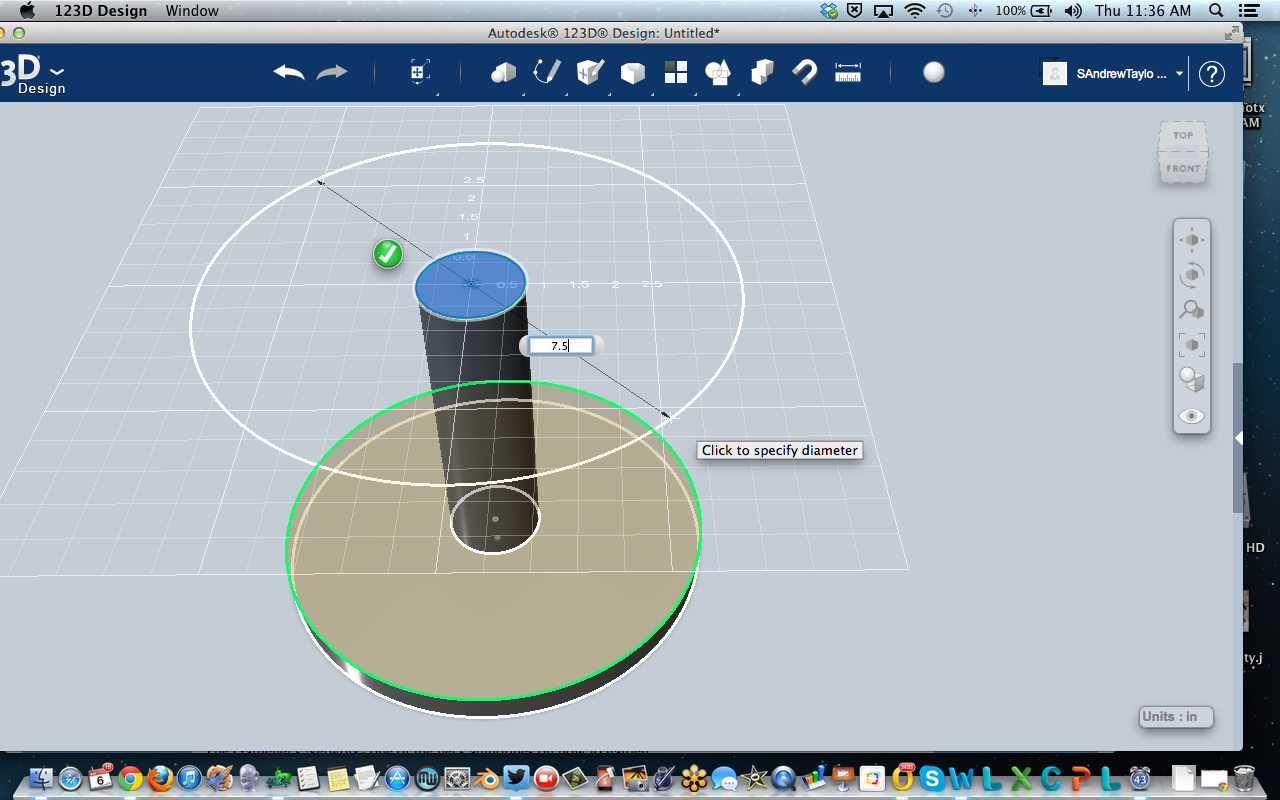1280x800 pixels.
Task: Redo with the forward arrow
Action: (332, 72)
